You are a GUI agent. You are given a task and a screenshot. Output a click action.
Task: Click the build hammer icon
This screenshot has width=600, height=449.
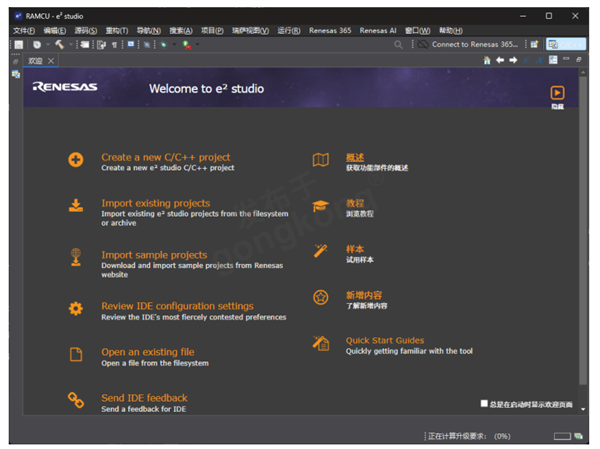coord(59,44)
